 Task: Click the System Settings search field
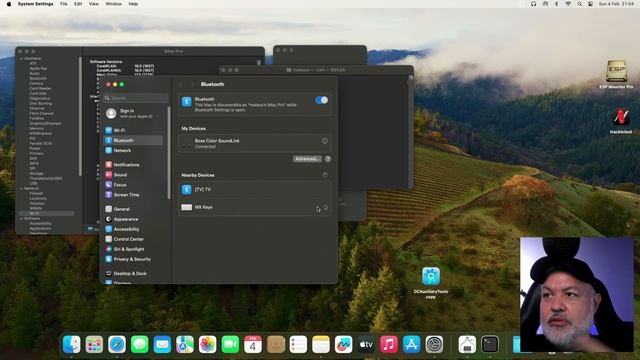tap(135, 98)
